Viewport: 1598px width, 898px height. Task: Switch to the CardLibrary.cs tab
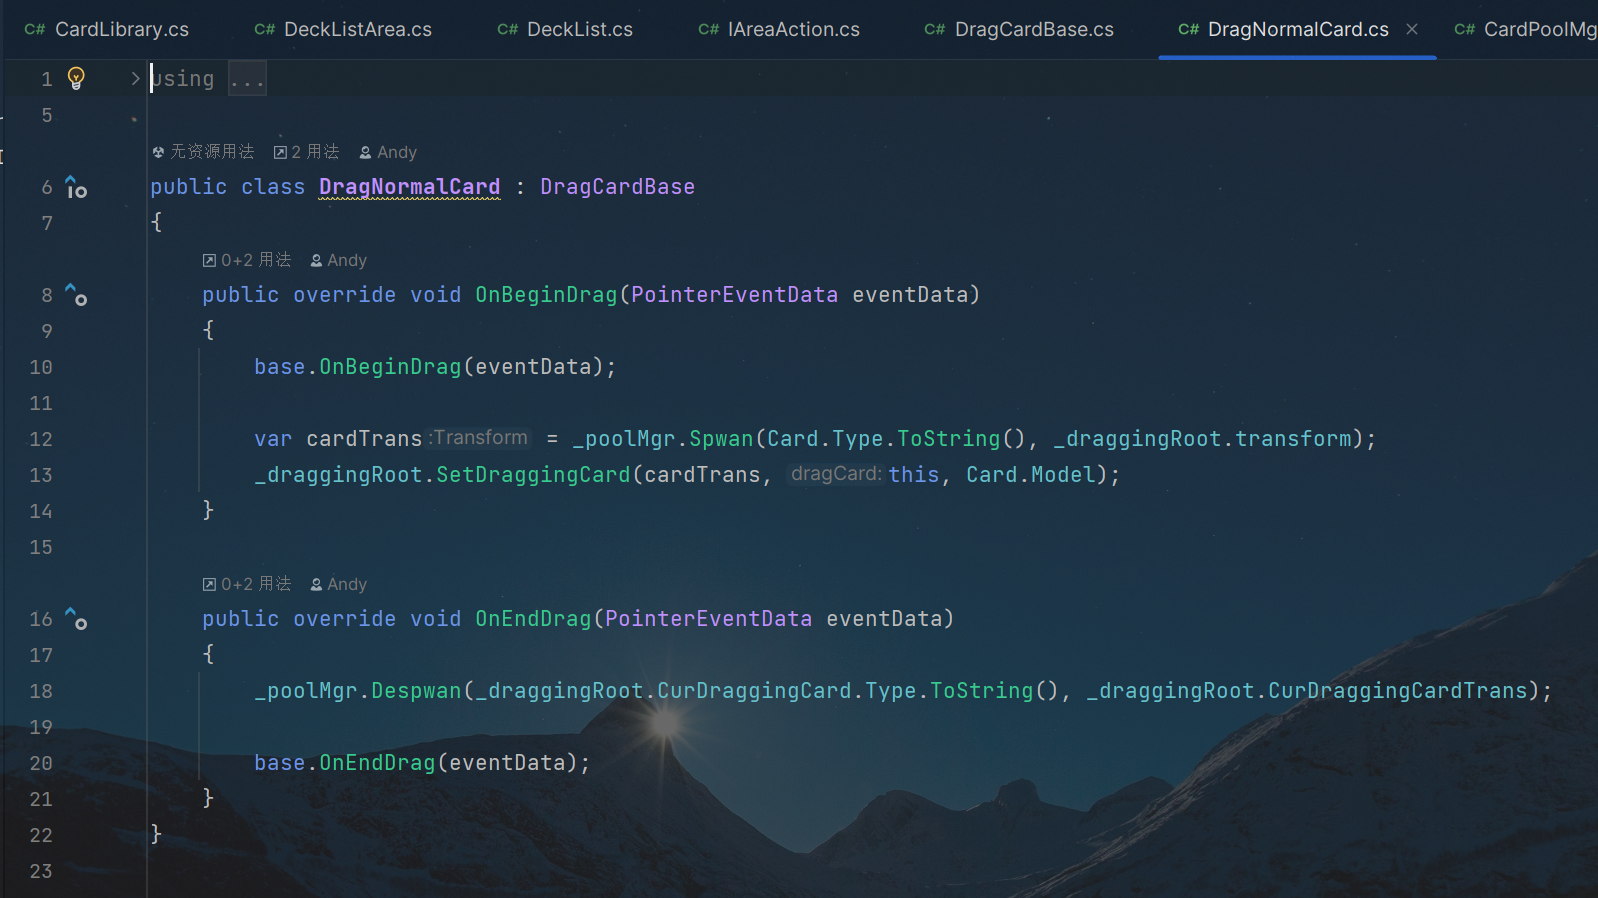107,29
